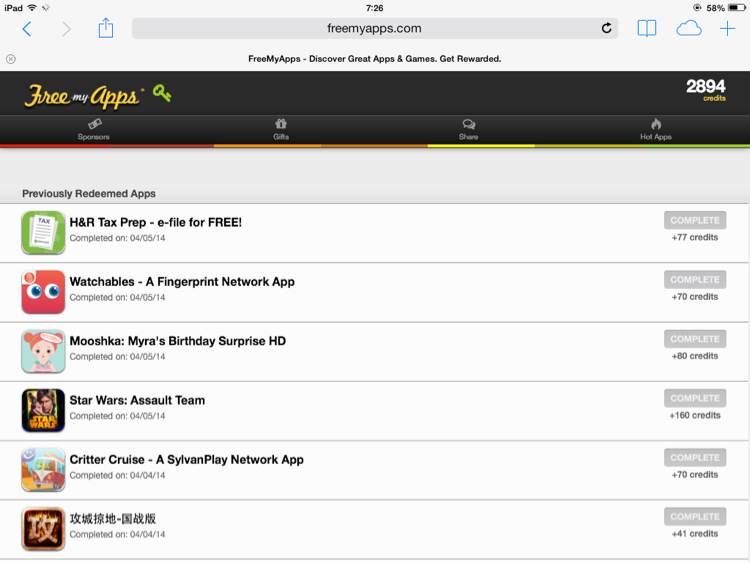Add a new Safari tab
This screenshot has width=750, height=563.
point(727,29)
